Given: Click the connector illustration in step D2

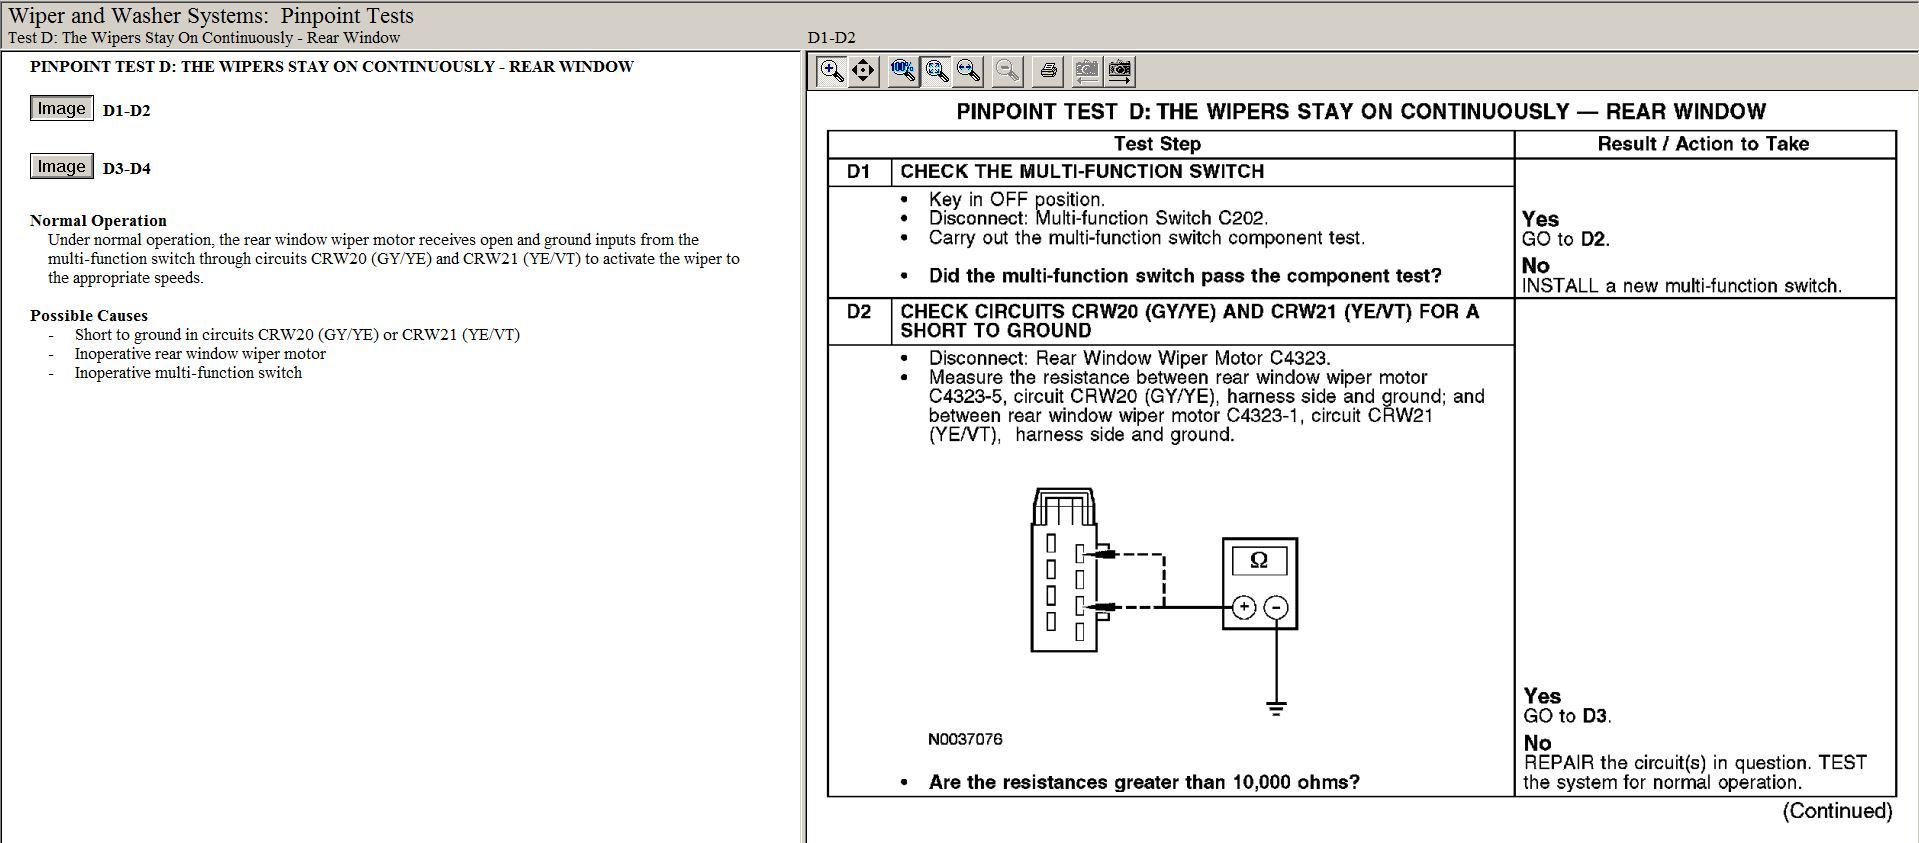Looking at the screenshot, I should coord(1068,570).
